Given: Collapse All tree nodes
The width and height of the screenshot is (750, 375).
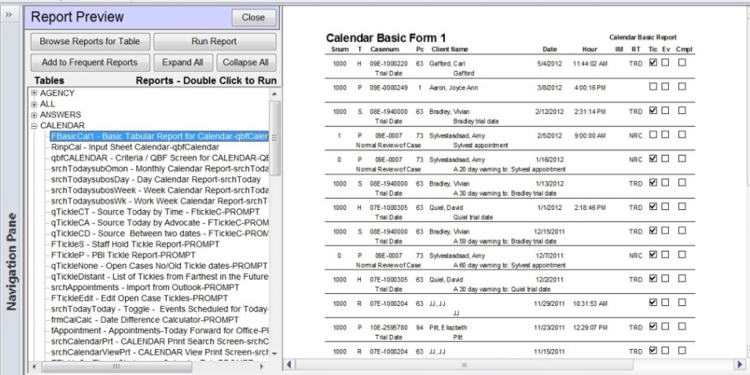Looking at the screenshot, I should (246, 62).
